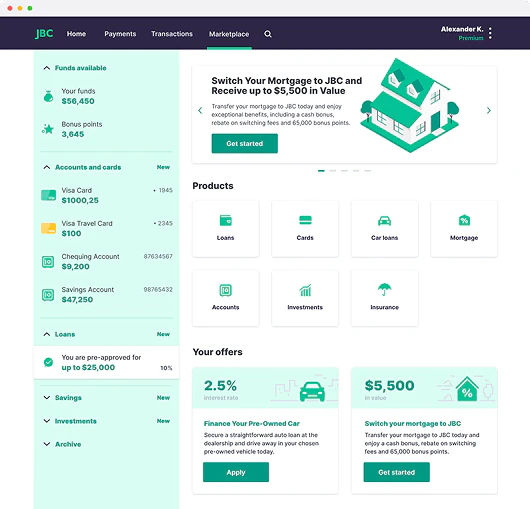Viewport: 530px width, 509px height.
Task: Select the Visa Card $1000,25 row
Action: (x=106, y=195)
